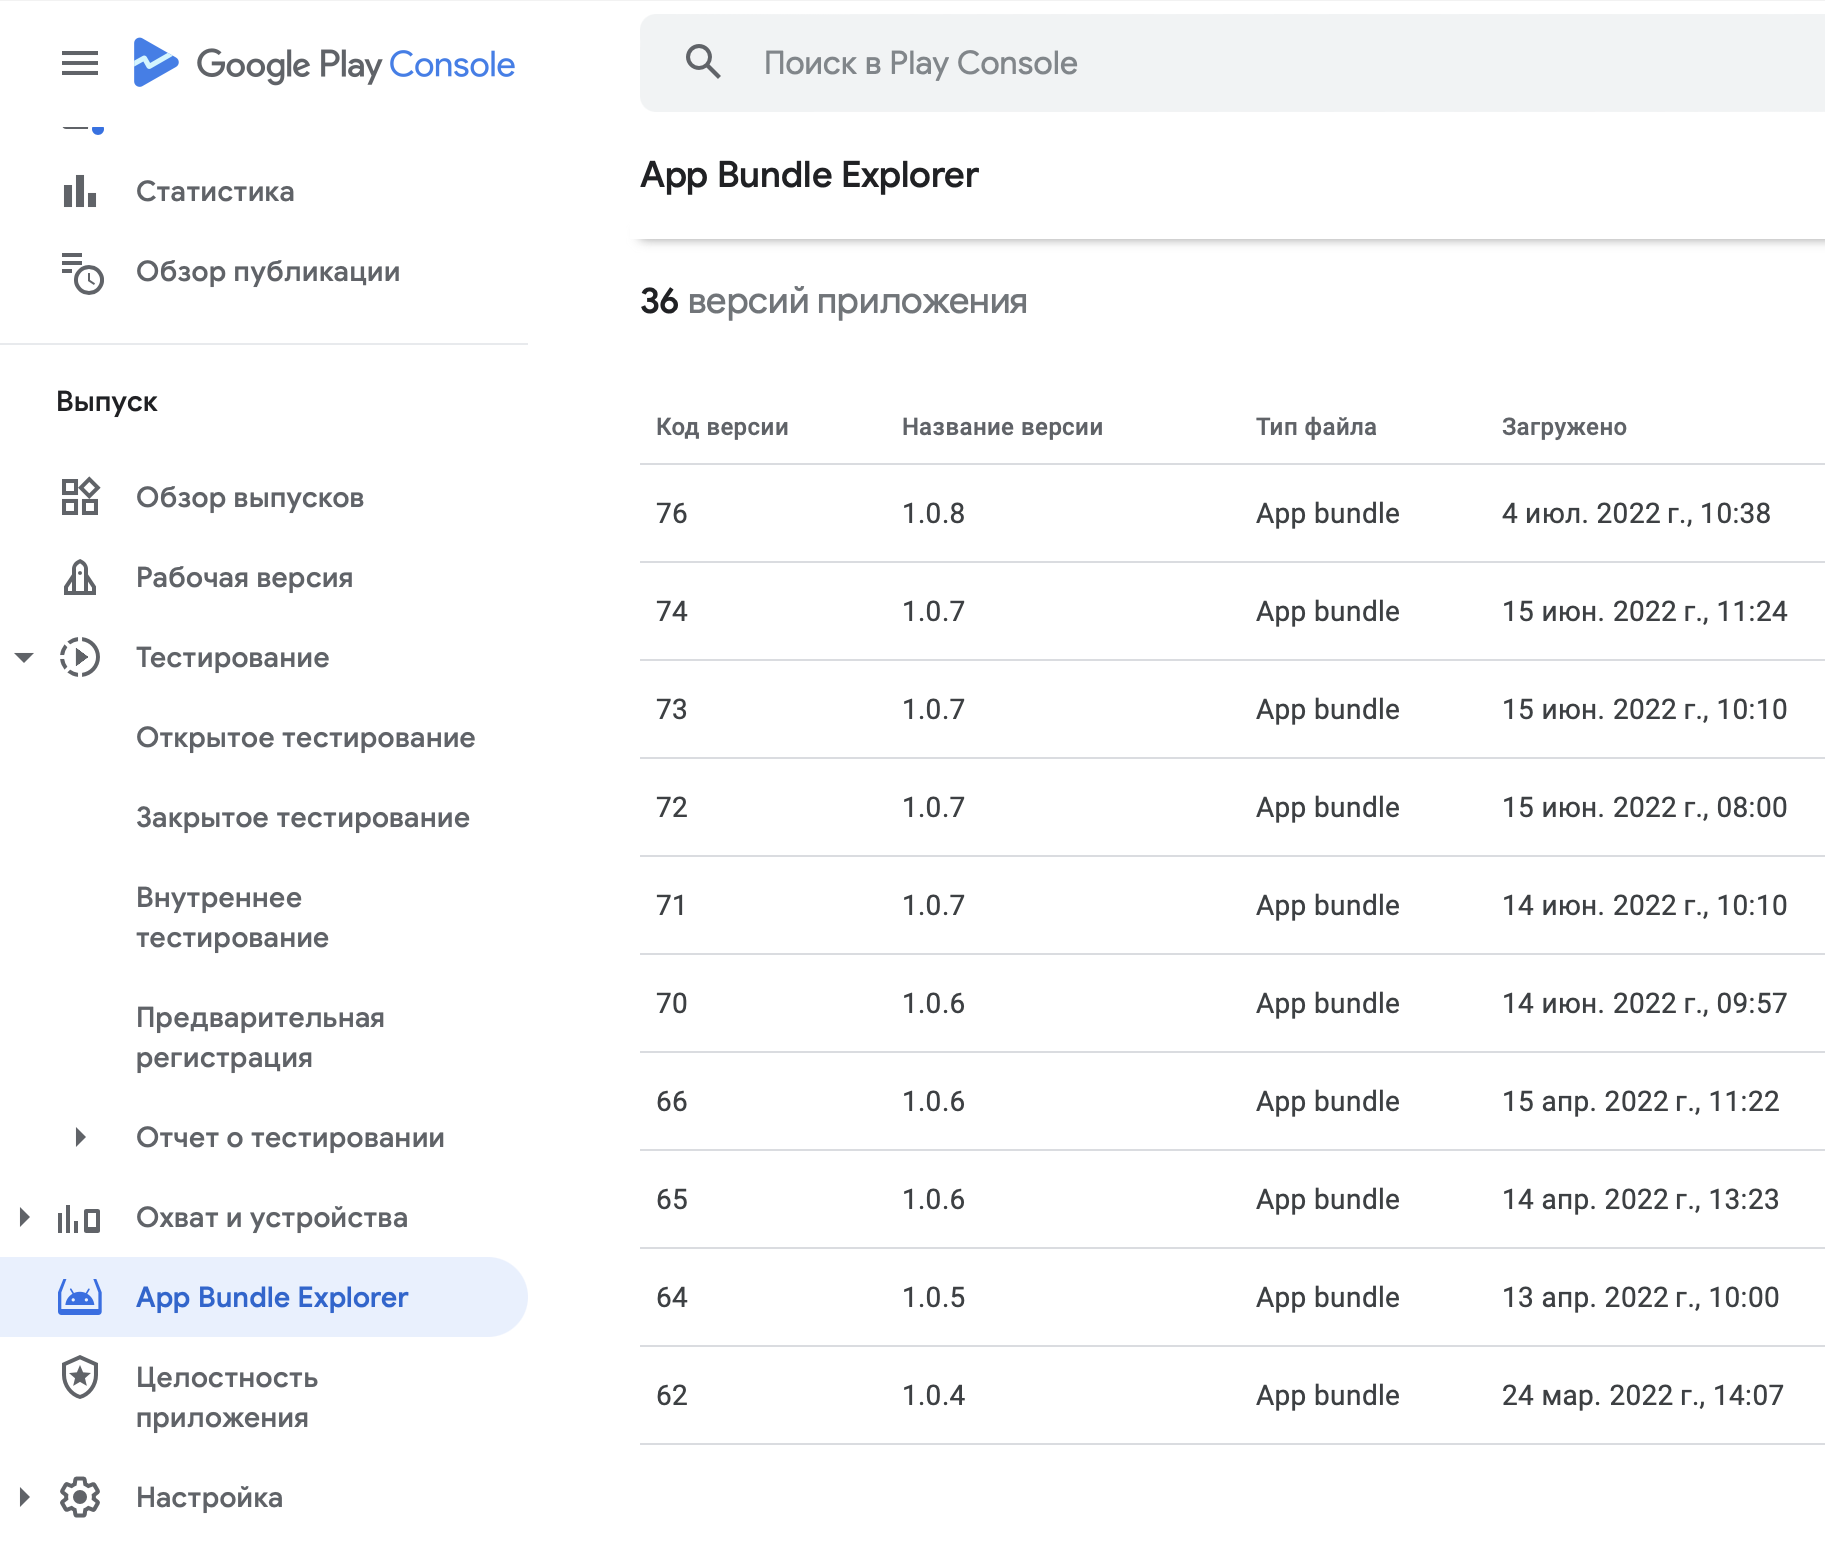Click the search magnifier icon

(x=703, y=62)
